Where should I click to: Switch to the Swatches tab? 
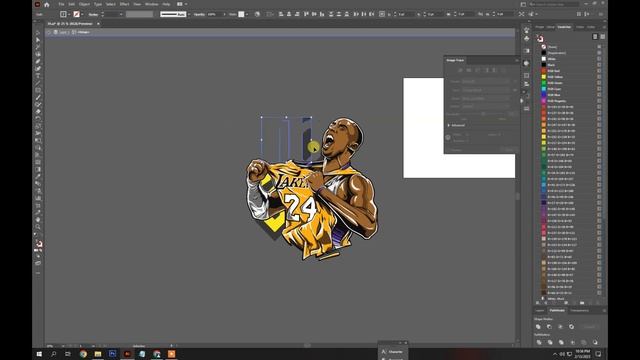click(x=564, y=27)
